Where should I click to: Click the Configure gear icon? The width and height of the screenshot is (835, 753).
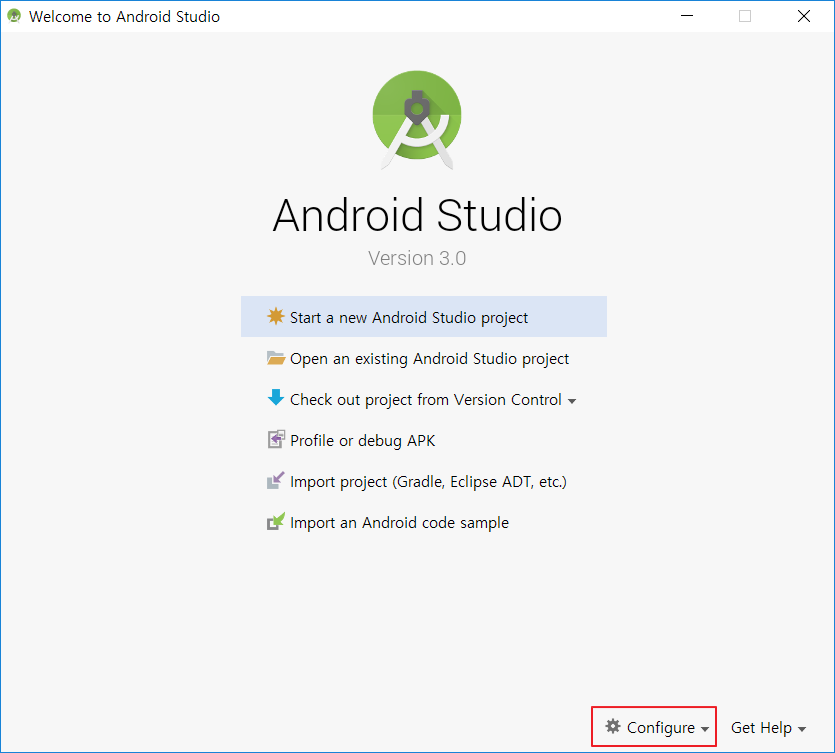click(x=613, y=726)
